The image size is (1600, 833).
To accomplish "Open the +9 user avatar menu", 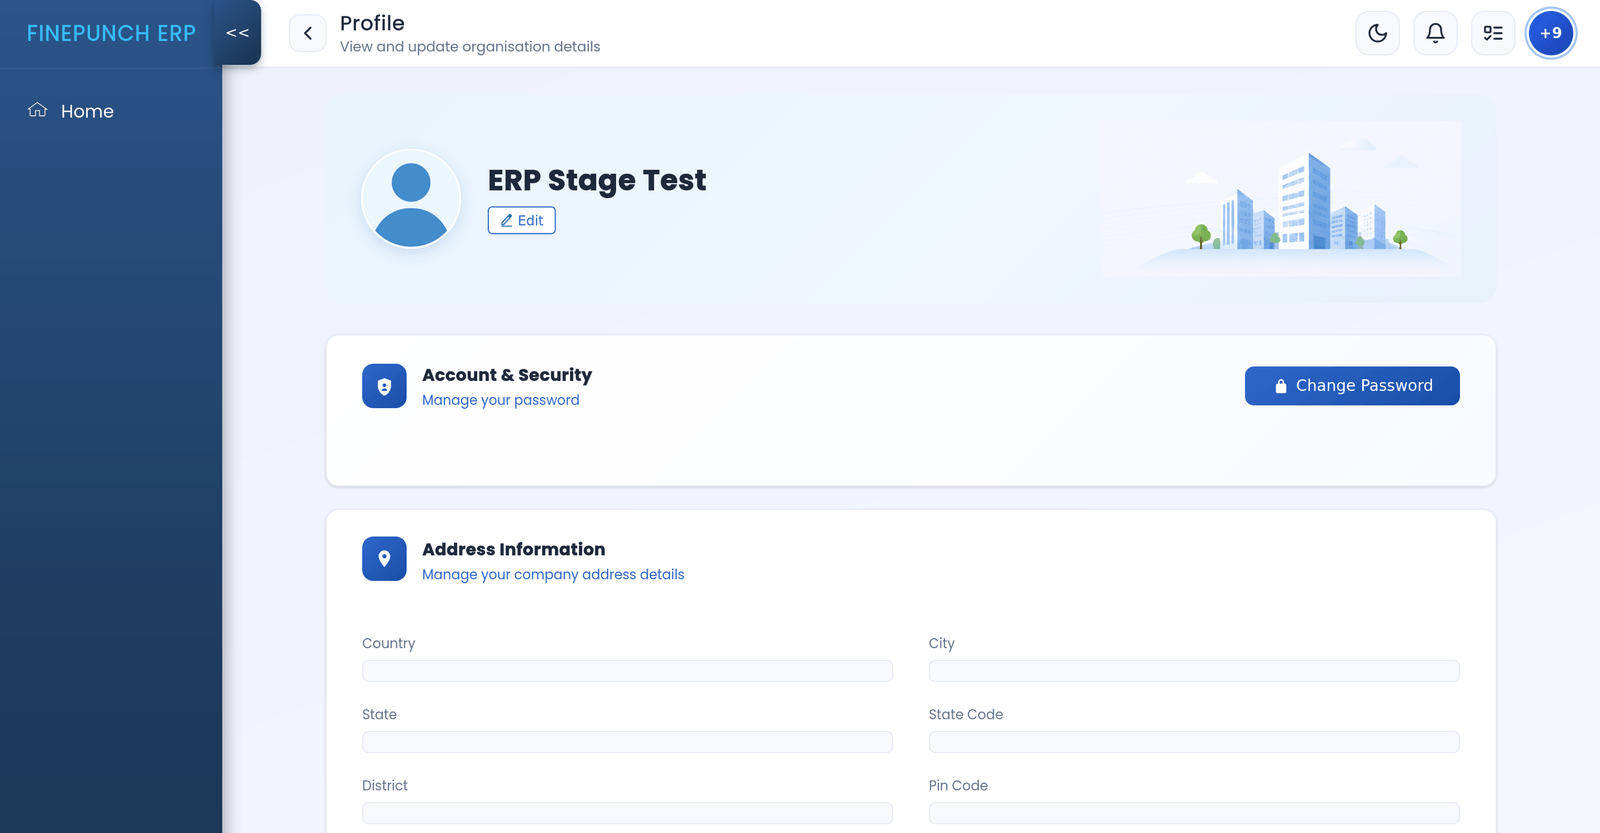I will (x=1551, y=33).
